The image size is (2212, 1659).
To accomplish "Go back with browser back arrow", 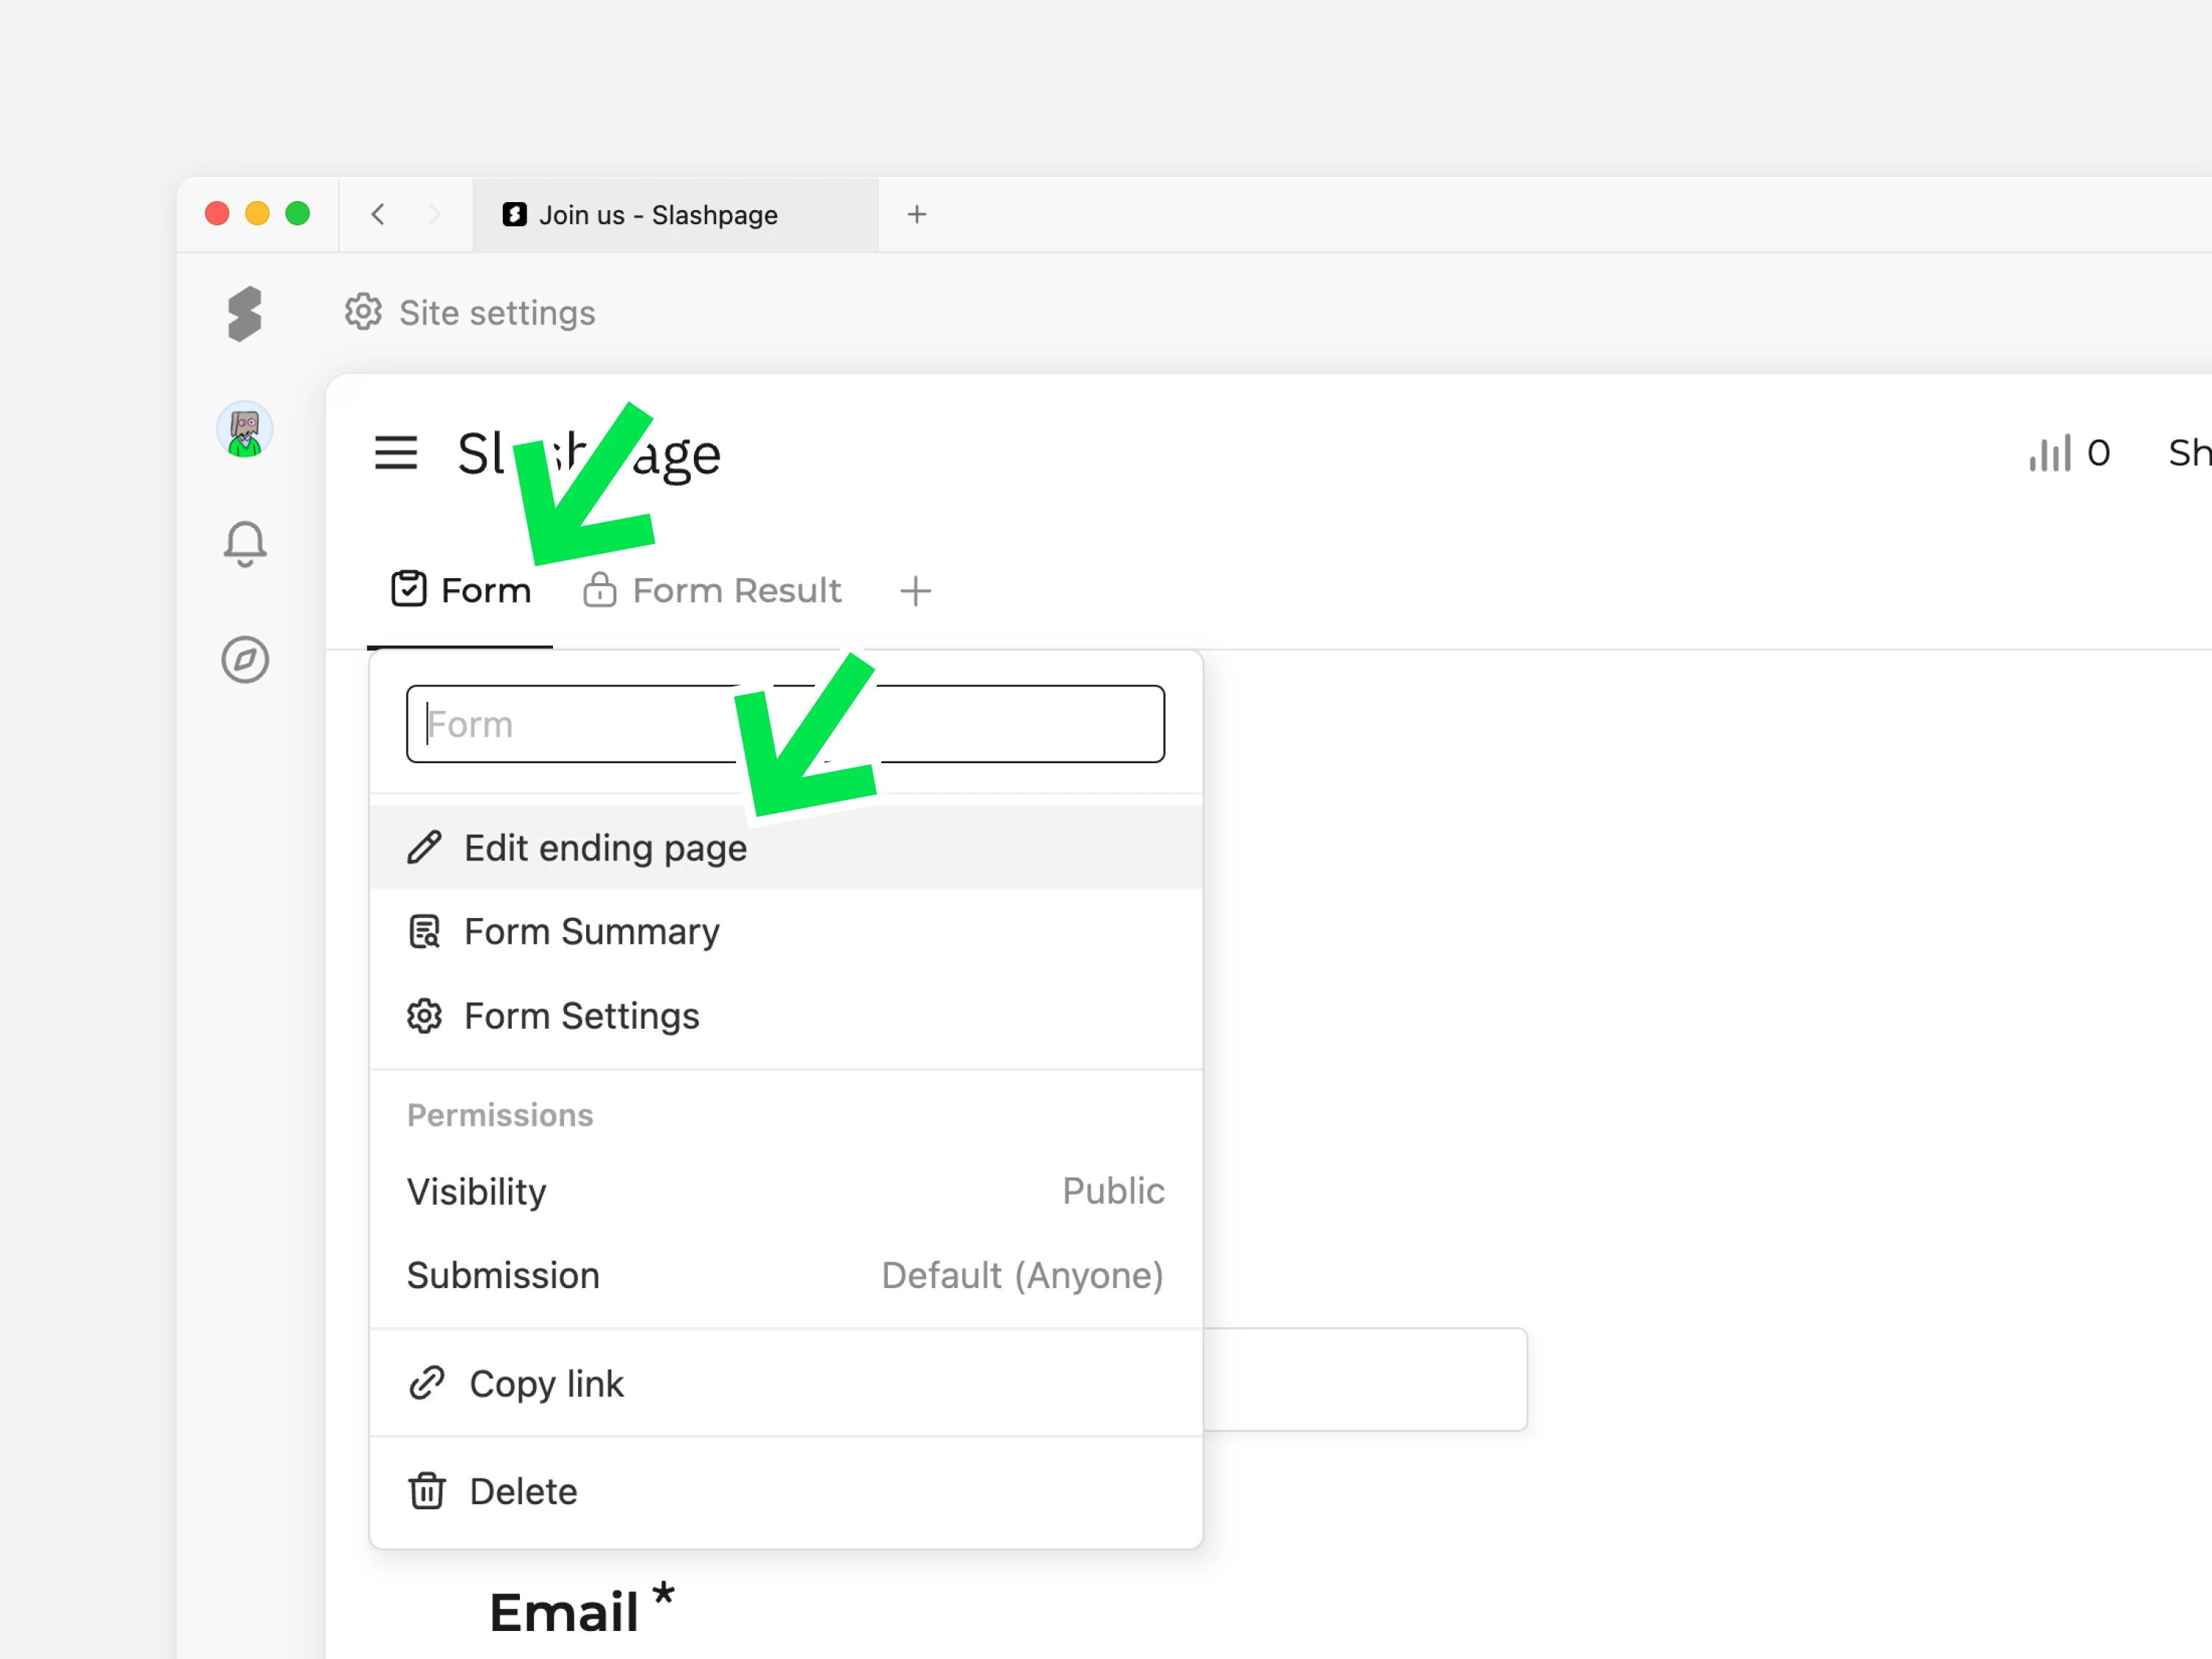I will tap(378, 214).
